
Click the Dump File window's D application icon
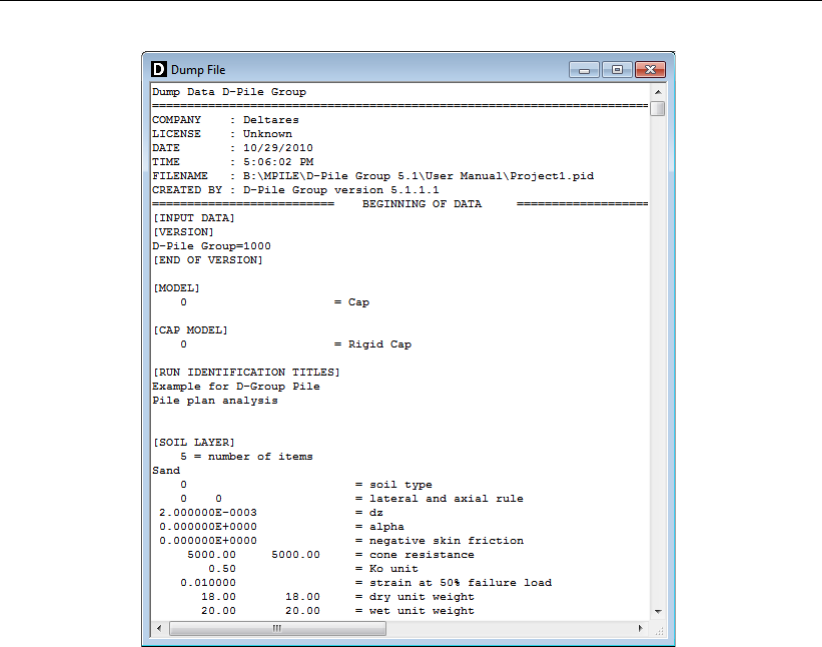[158, 69]
